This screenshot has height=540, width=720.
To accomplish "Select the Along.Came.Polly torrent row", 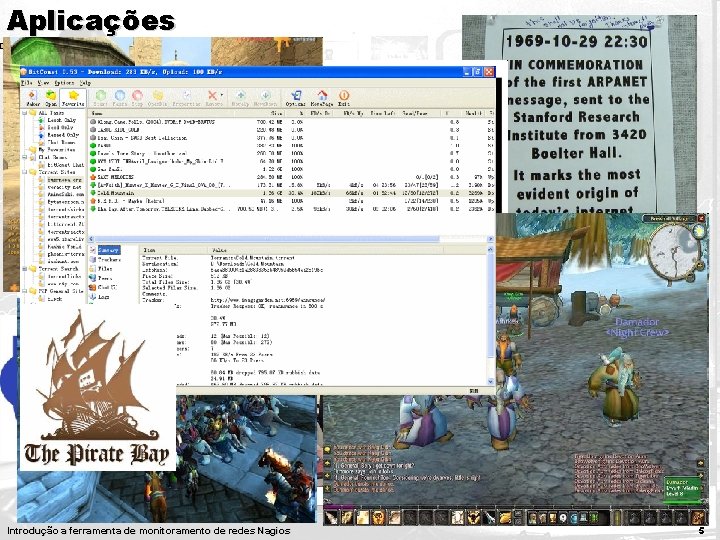I will 292,122.
